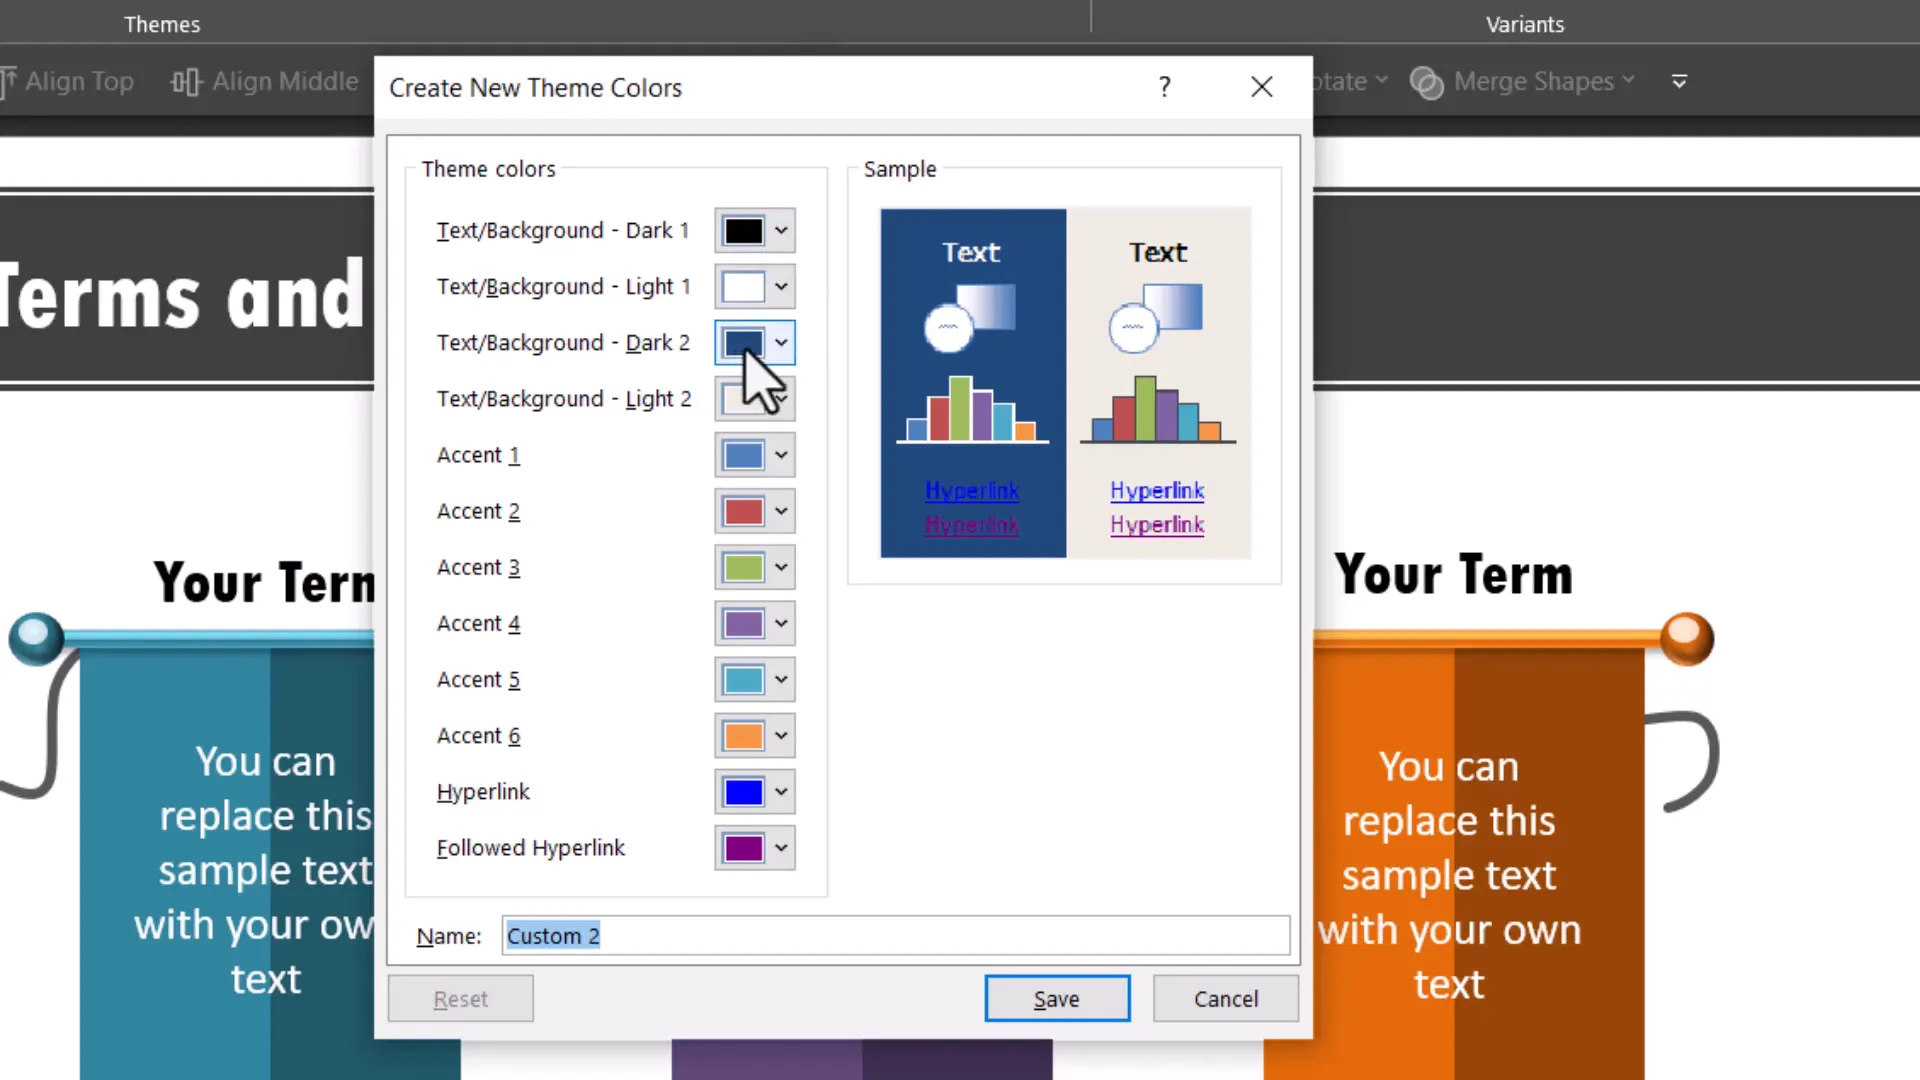The image size is (1920, 1080).
Task: Click the Accent 6 orange color swatch
Action: point(743,736)
